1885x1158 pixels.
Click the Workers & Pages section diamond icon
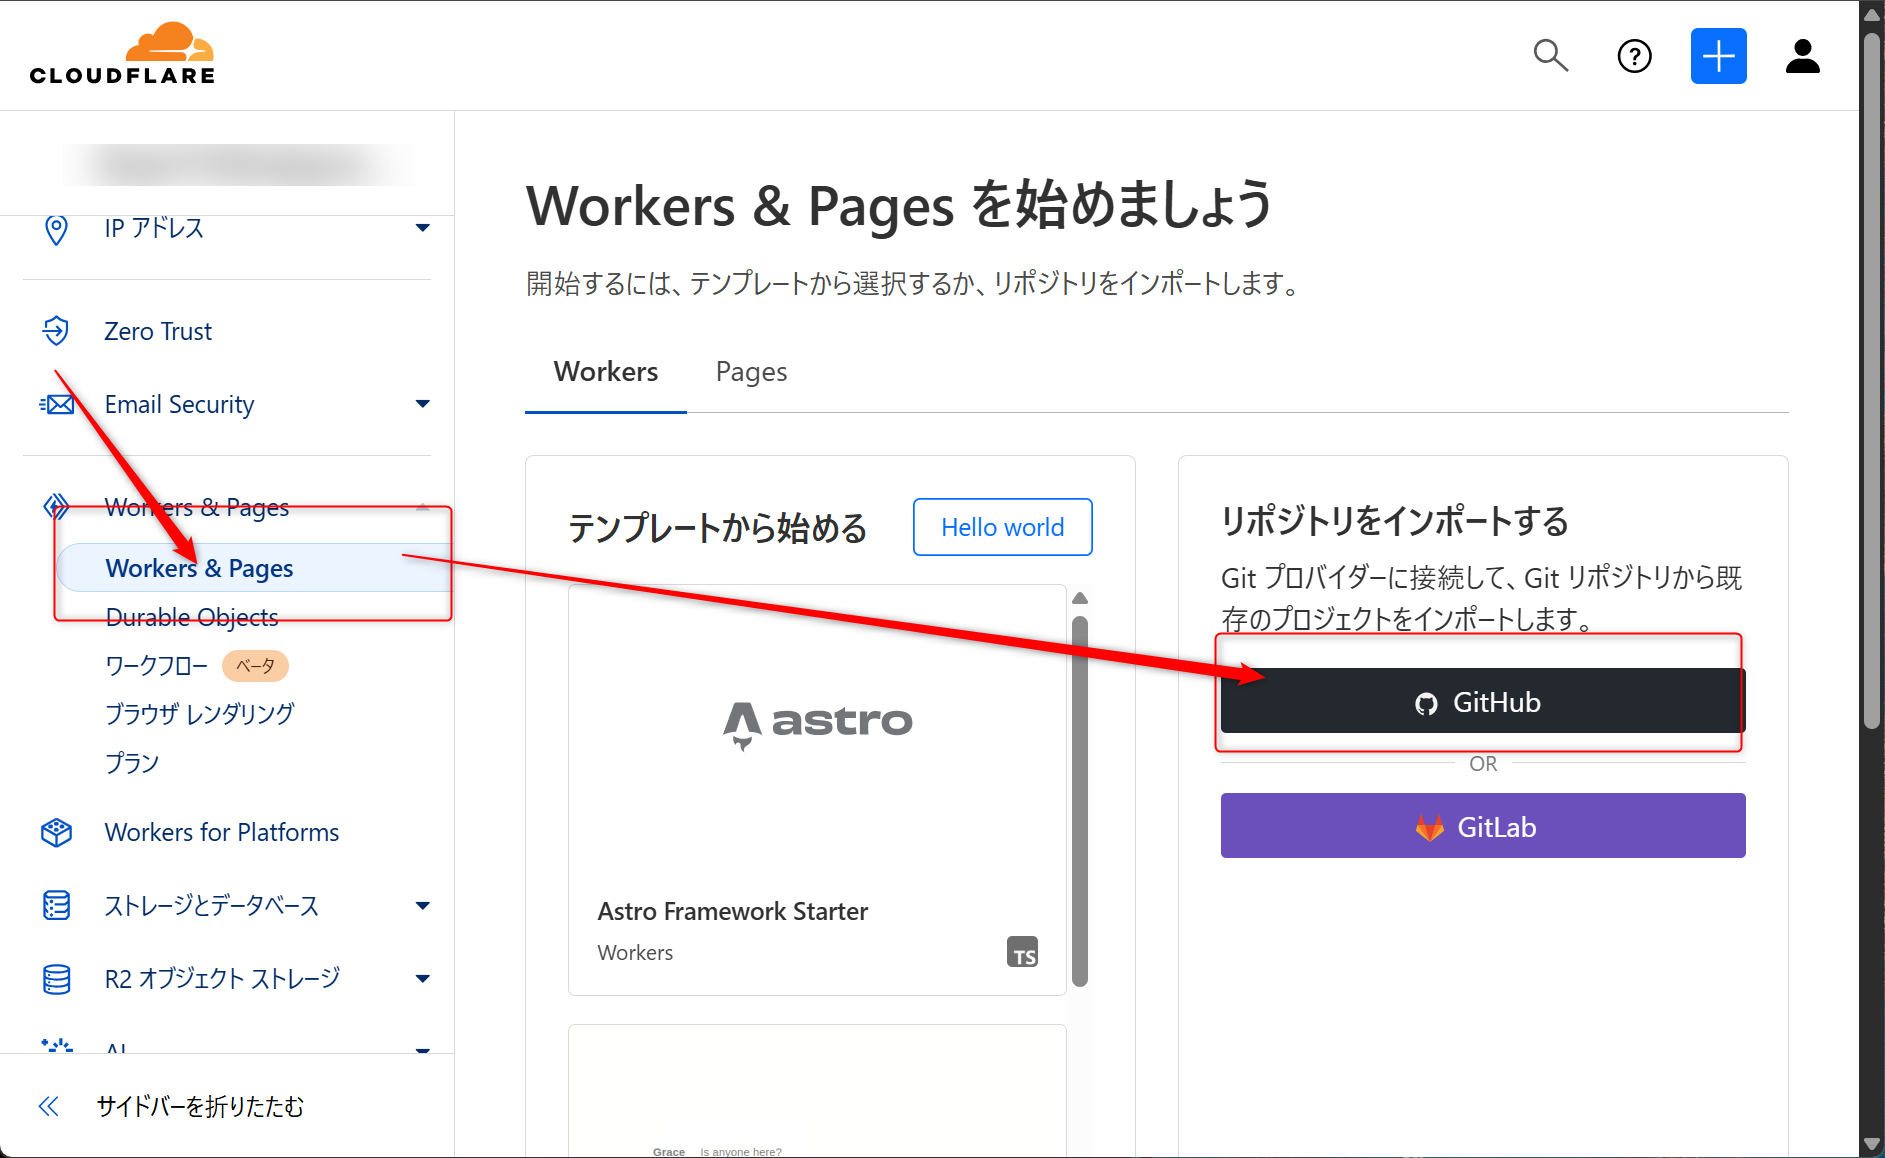click(x=57, y=507)
